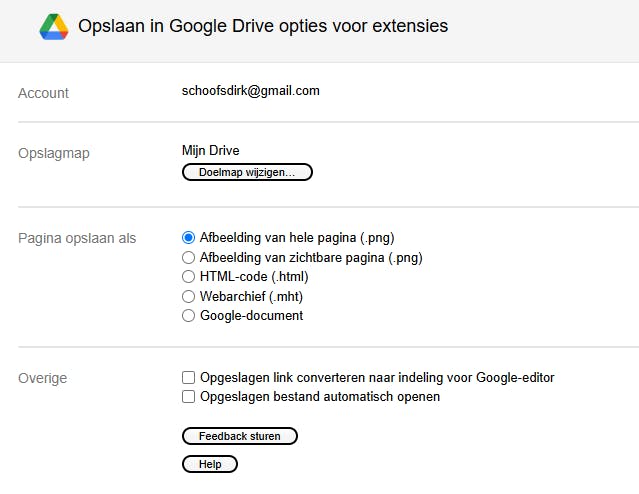This screenshot has width=639, height=494.
Task: Toggle 'Opgeslagen bestand automatisch openen' checkbox
Action: click(x=188, y=397)
